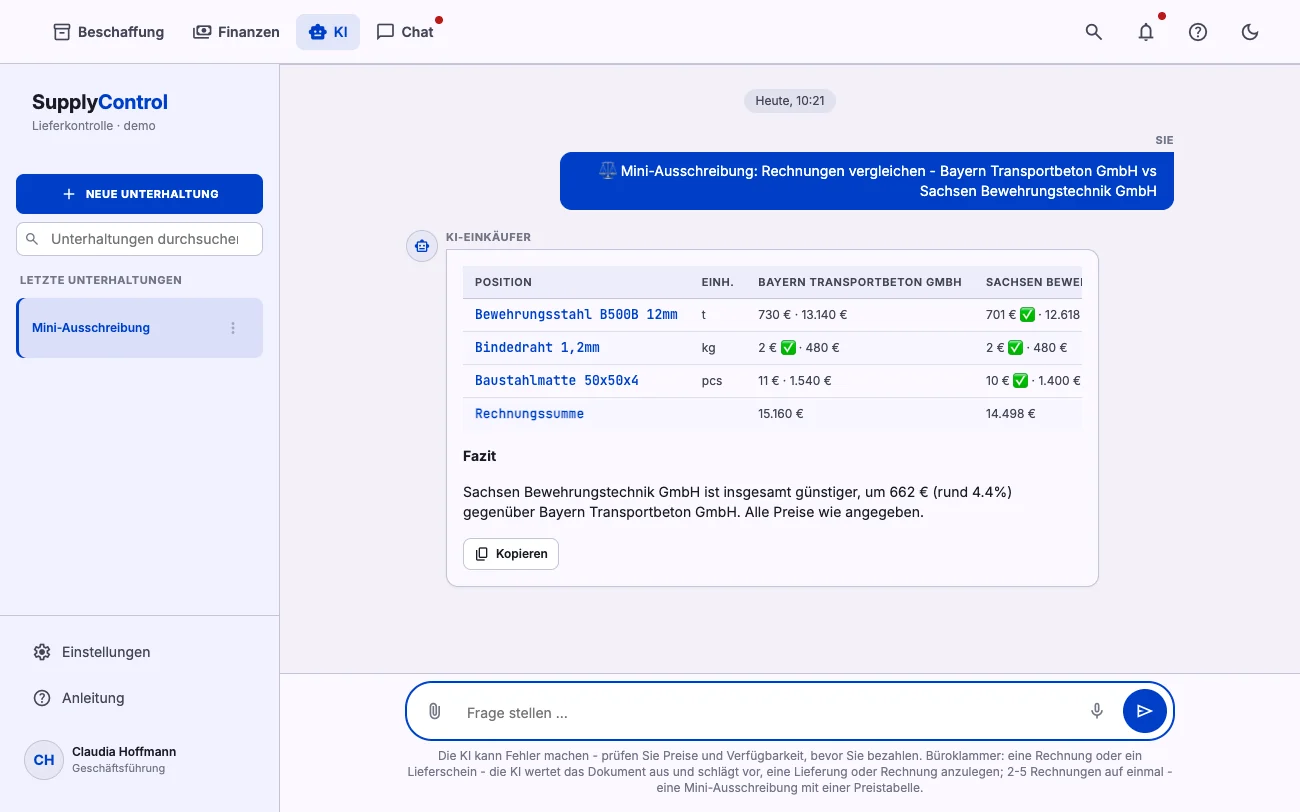Click the CH user avatar
Viewport: 1300px width, 812px height.
tap(44, 760)
